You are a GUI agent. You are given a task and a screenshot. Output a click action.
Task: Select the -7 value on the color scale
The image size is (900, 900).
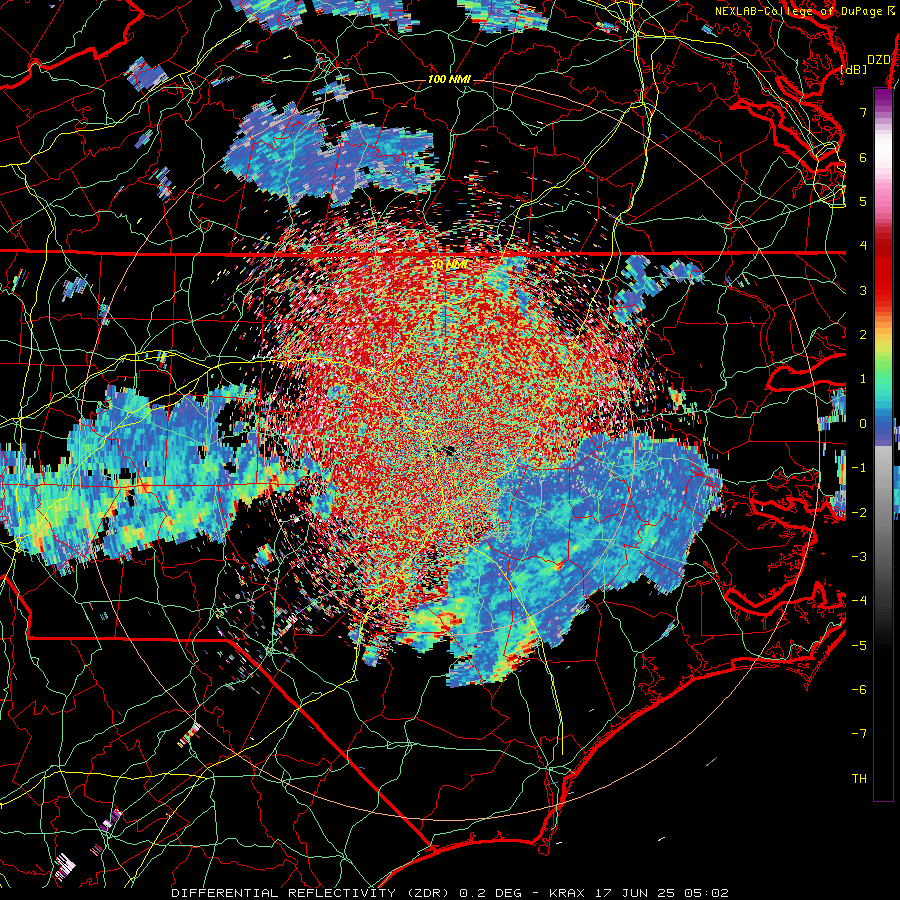click(x=859, y=734)
